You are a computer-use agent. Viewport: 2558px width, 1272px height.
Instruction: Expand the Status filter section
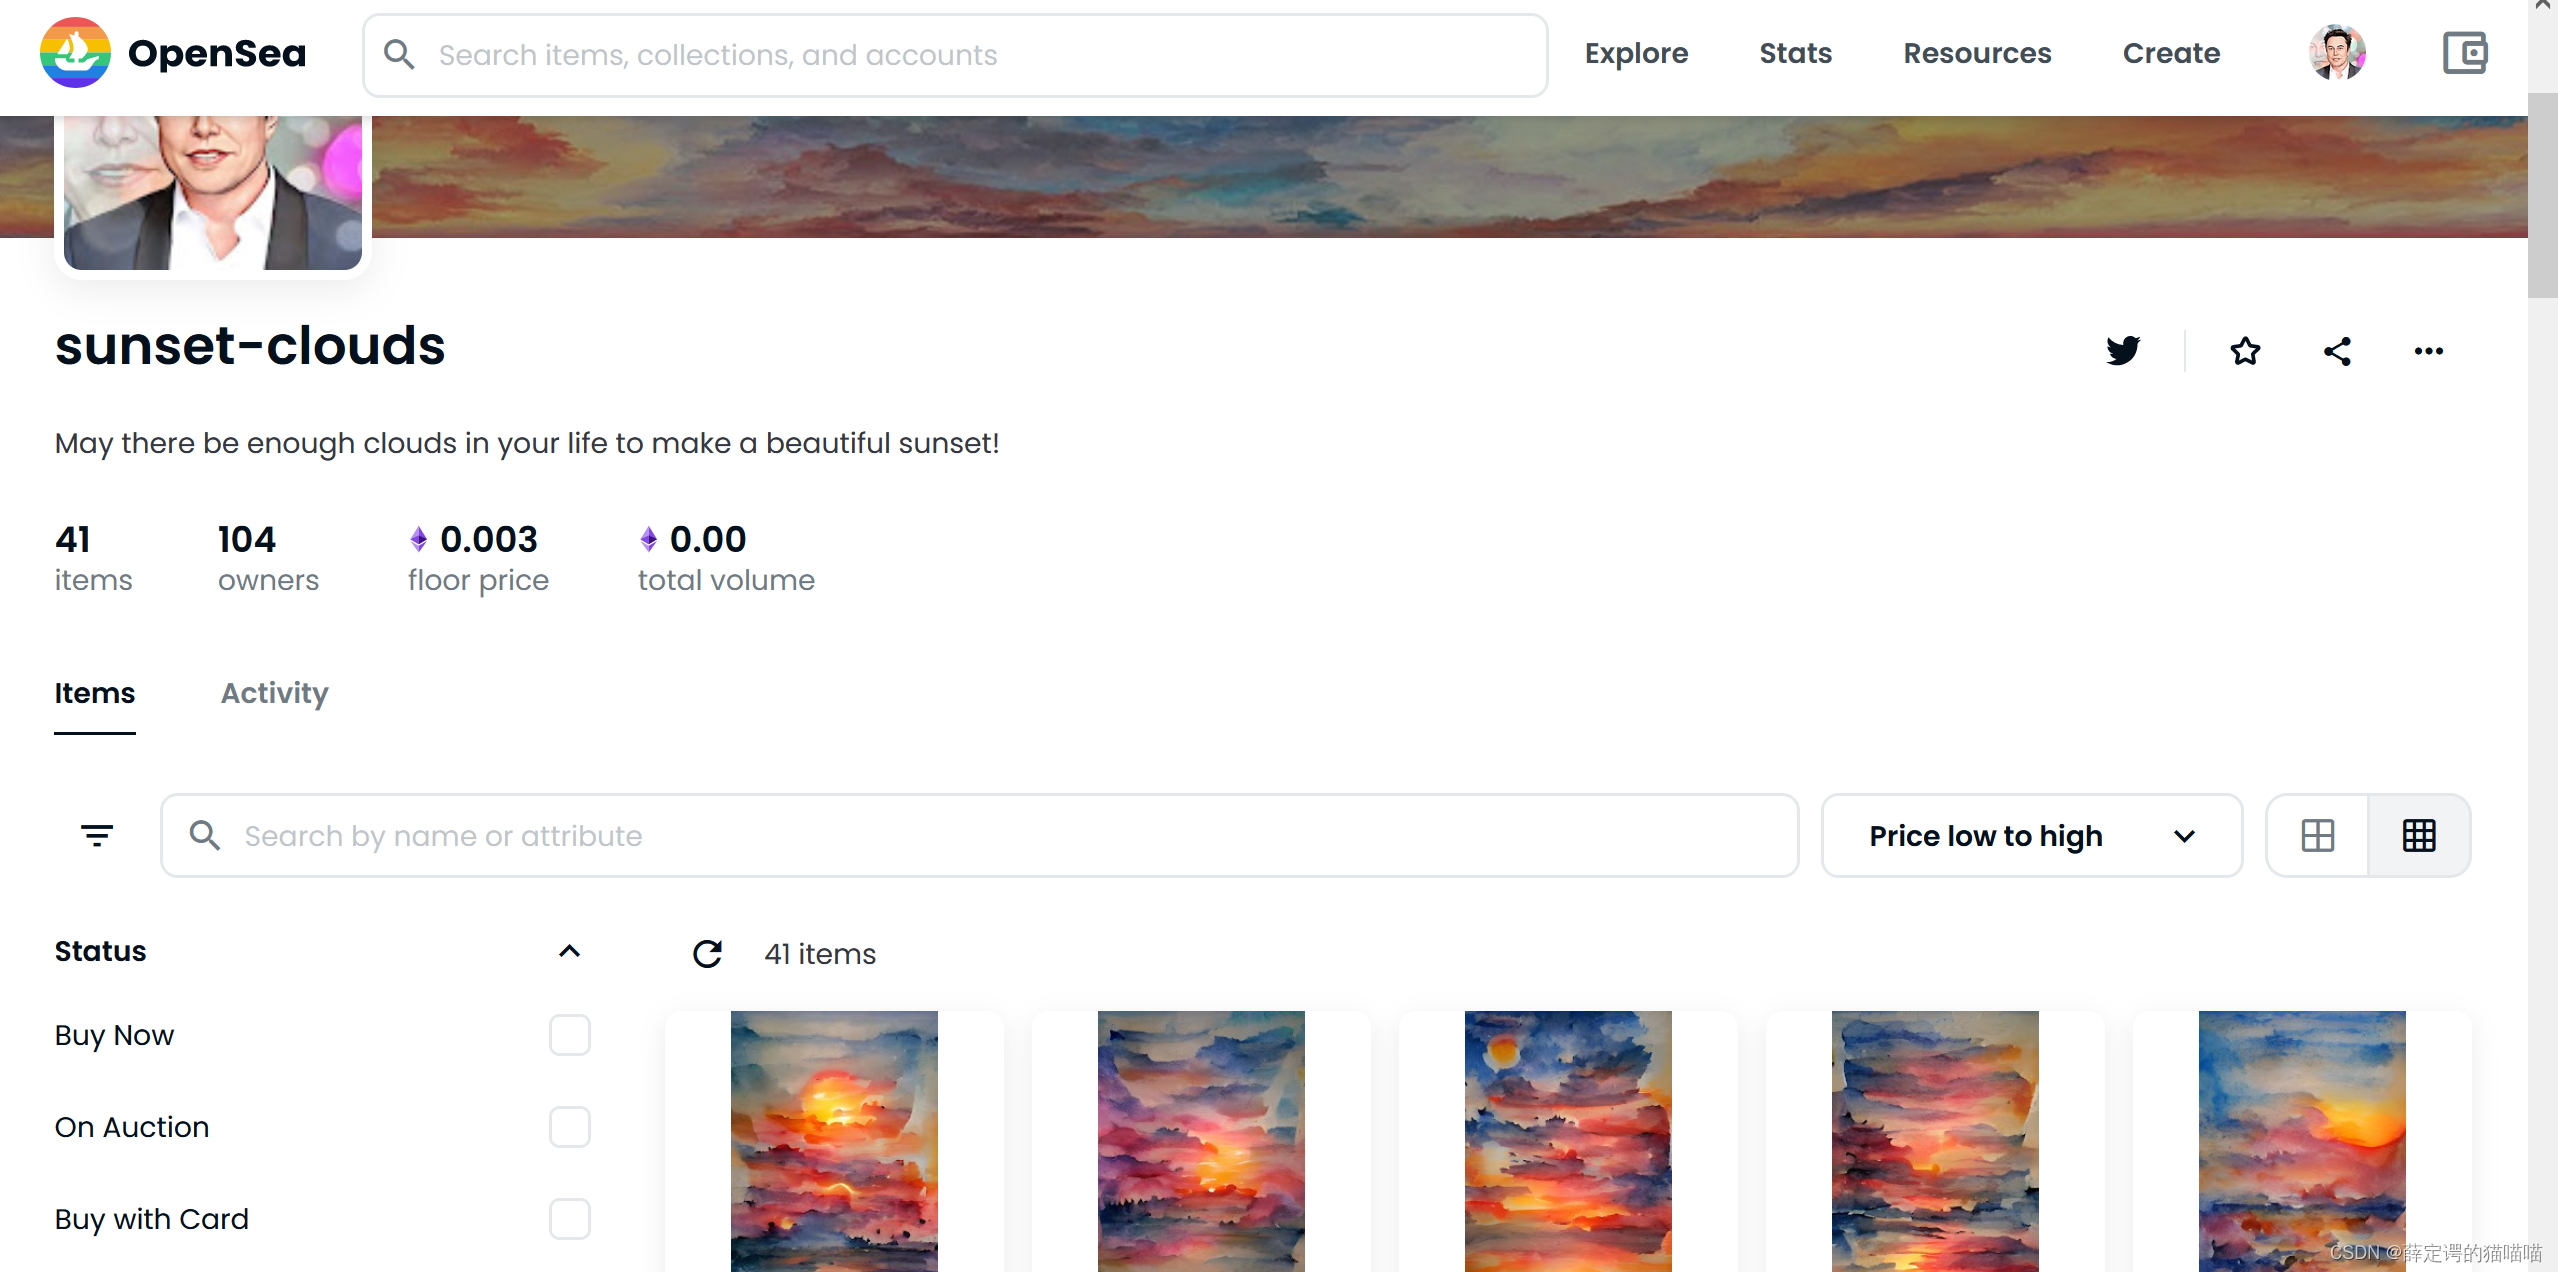tap(569, 949)
